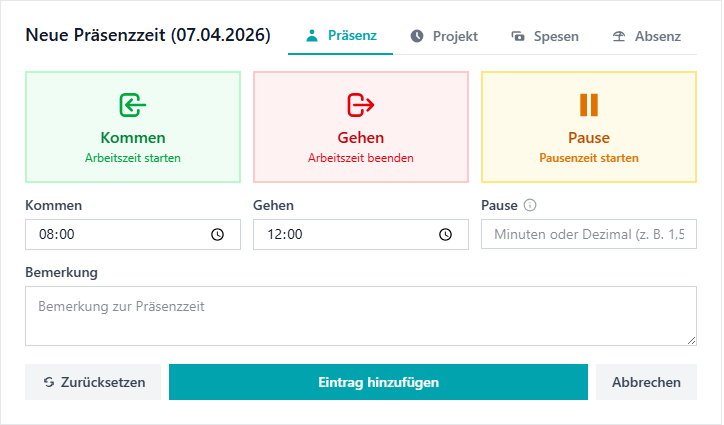The height and width of the screenshot is (425, 724).
Task: Click the person icon in Präsenz tab
Action: (312, 36)
